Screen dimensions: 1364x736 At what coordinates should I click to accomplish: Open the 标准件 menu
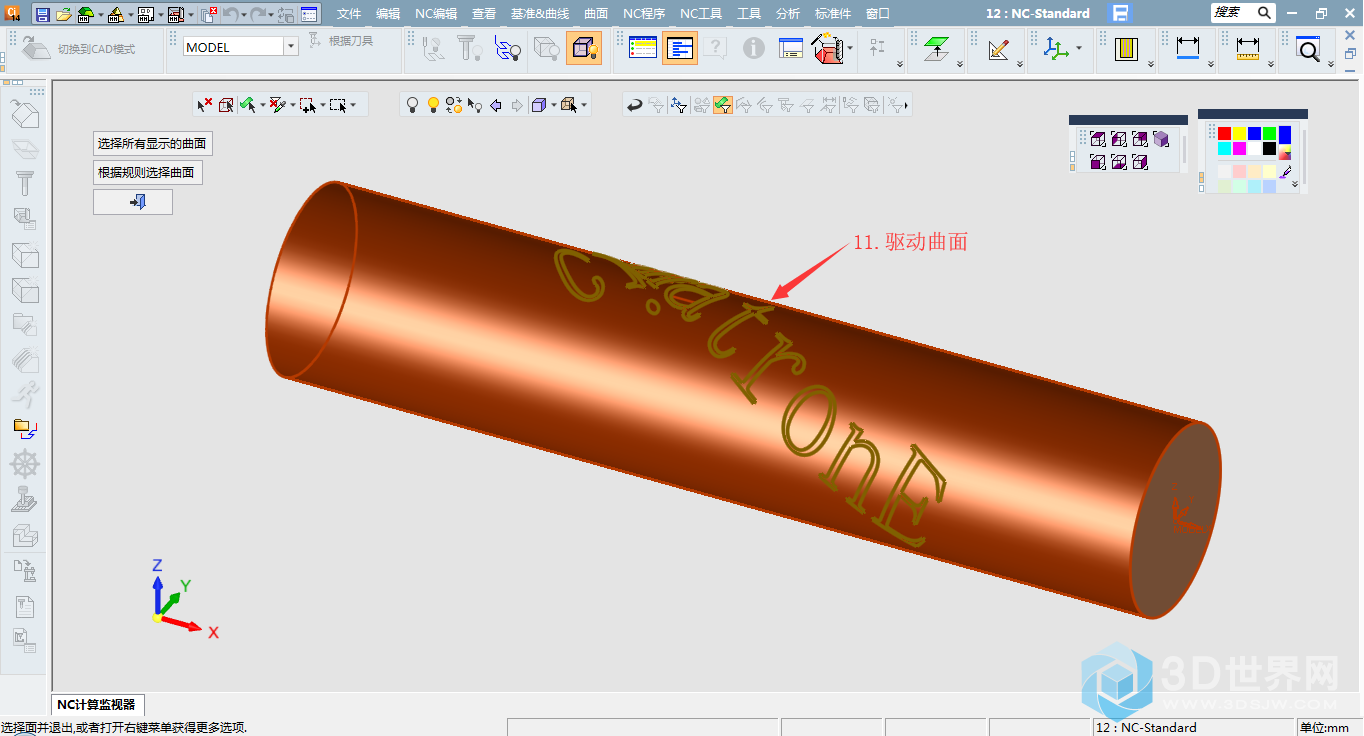834,14
